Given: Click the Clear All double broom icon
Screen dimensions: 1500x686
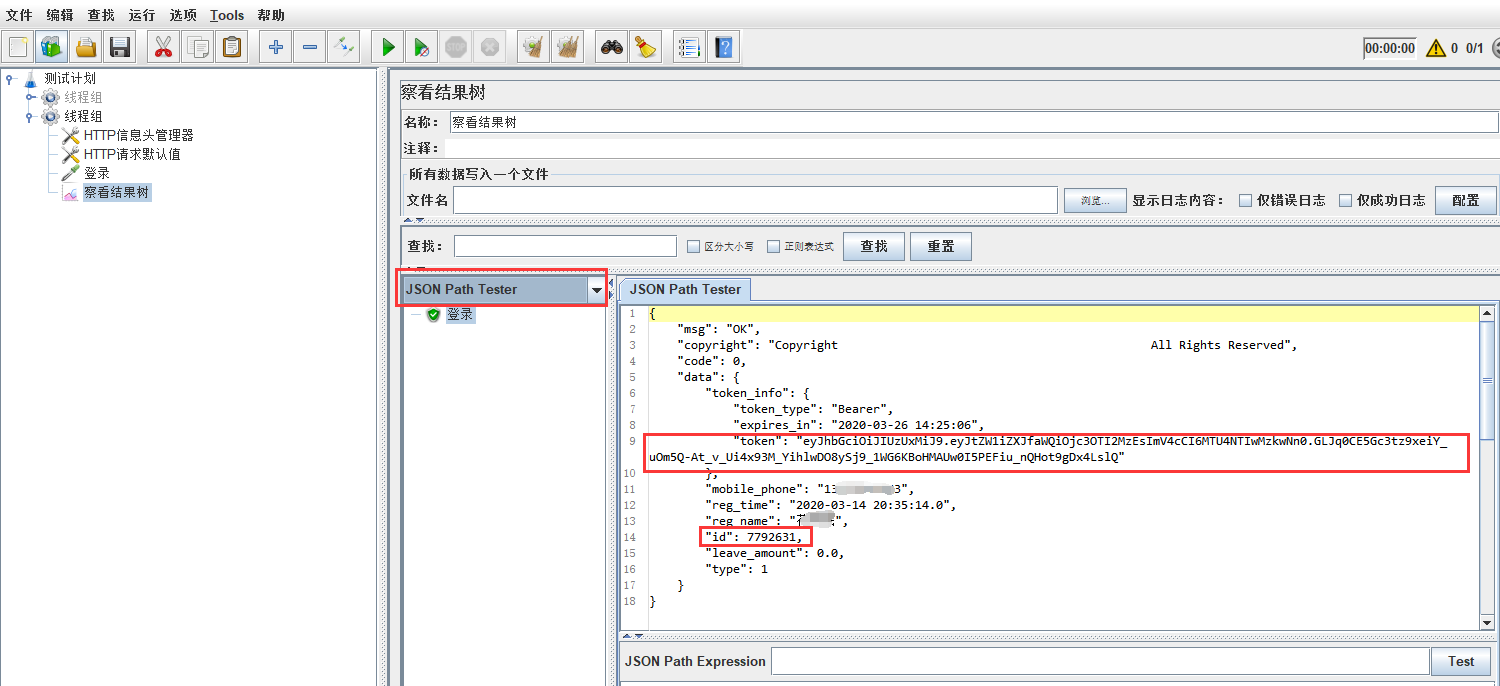Looking at the screenshot, I should click(x=568, y=47).
